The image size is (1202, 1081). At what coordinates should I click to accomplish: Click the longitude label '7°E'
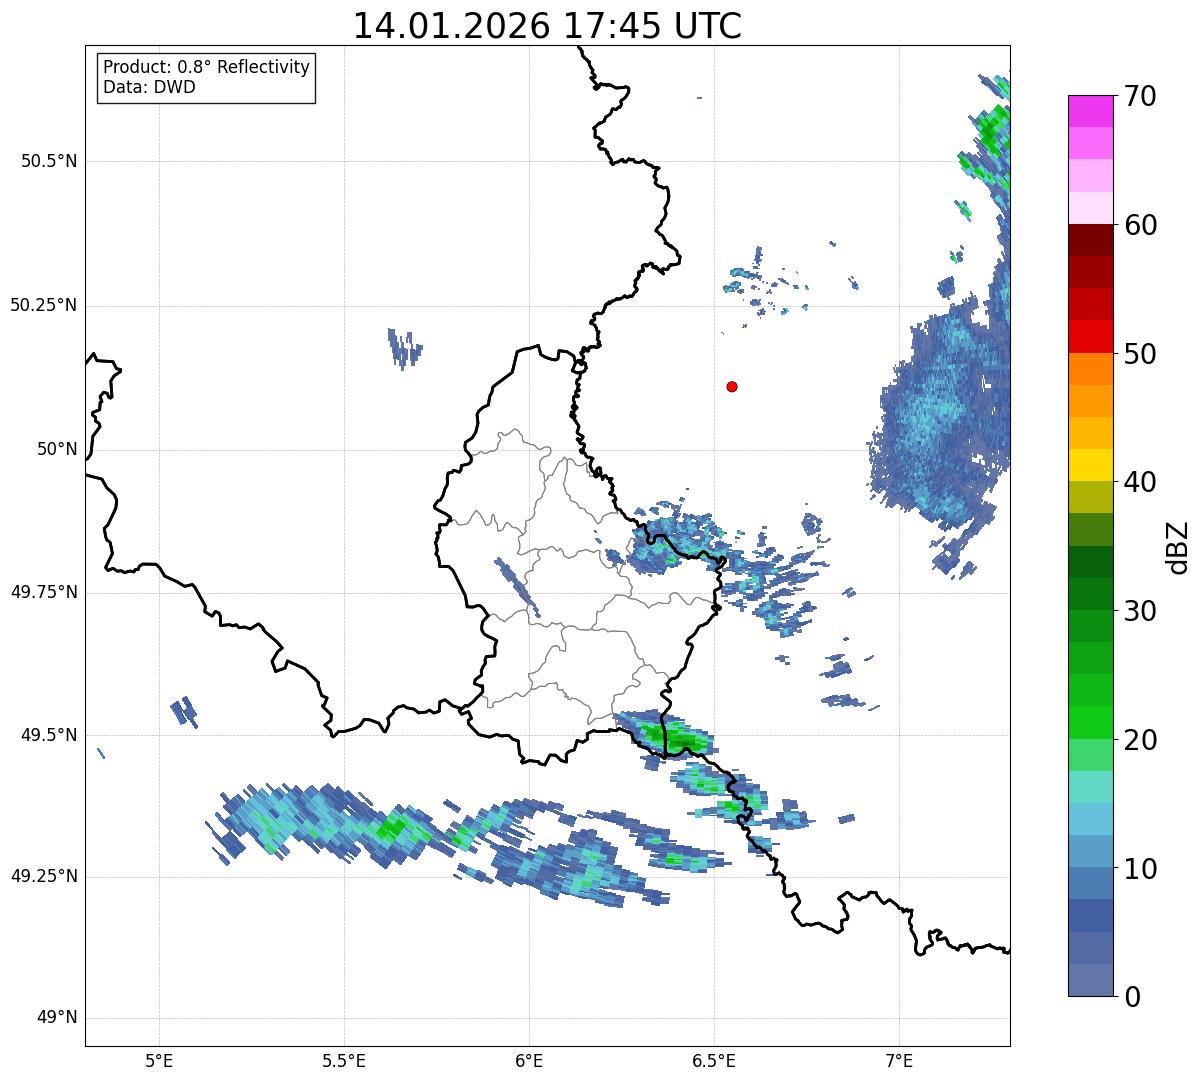tap(900, 1060)
